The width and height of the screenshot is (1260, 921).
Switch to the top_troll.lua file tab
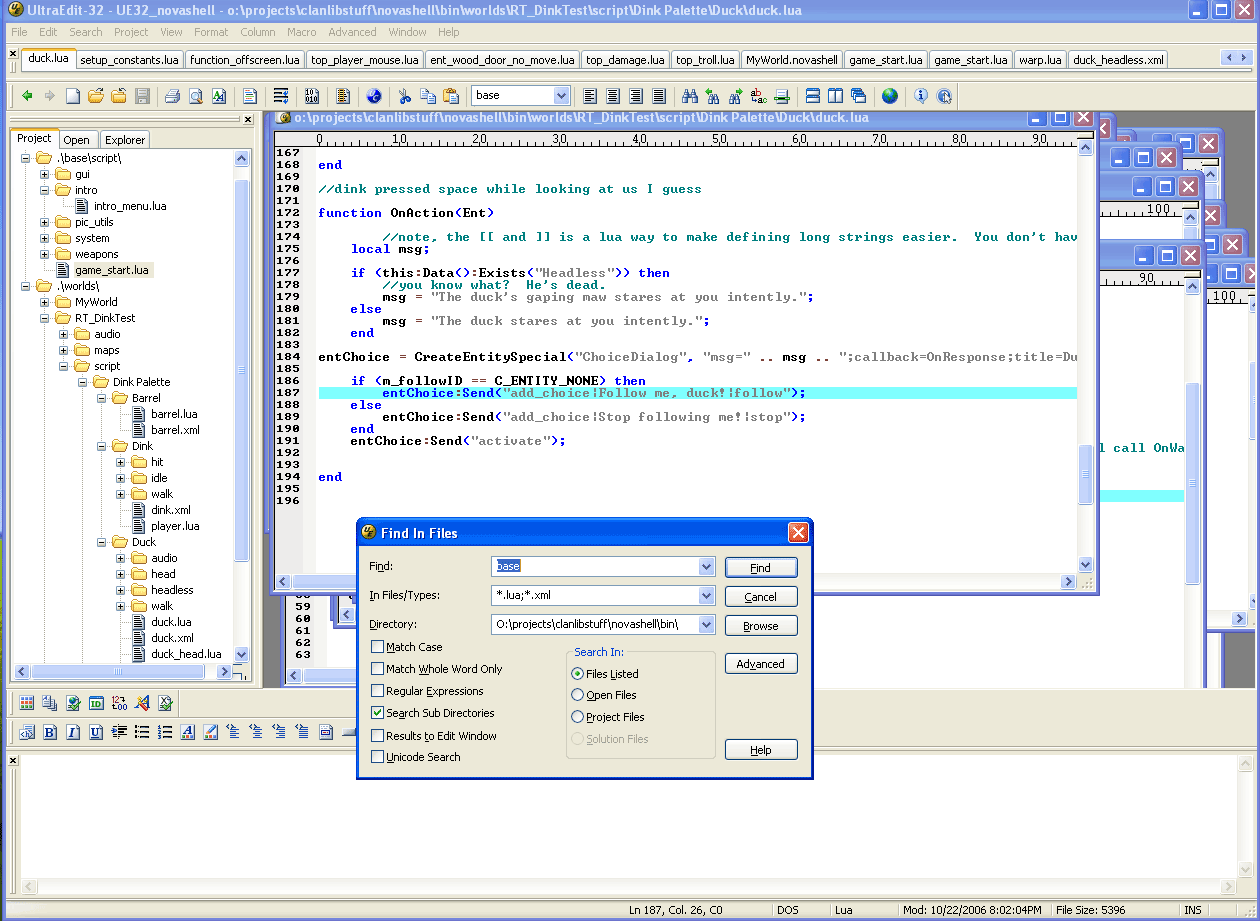pyautogui.click(x=705, y=60)
